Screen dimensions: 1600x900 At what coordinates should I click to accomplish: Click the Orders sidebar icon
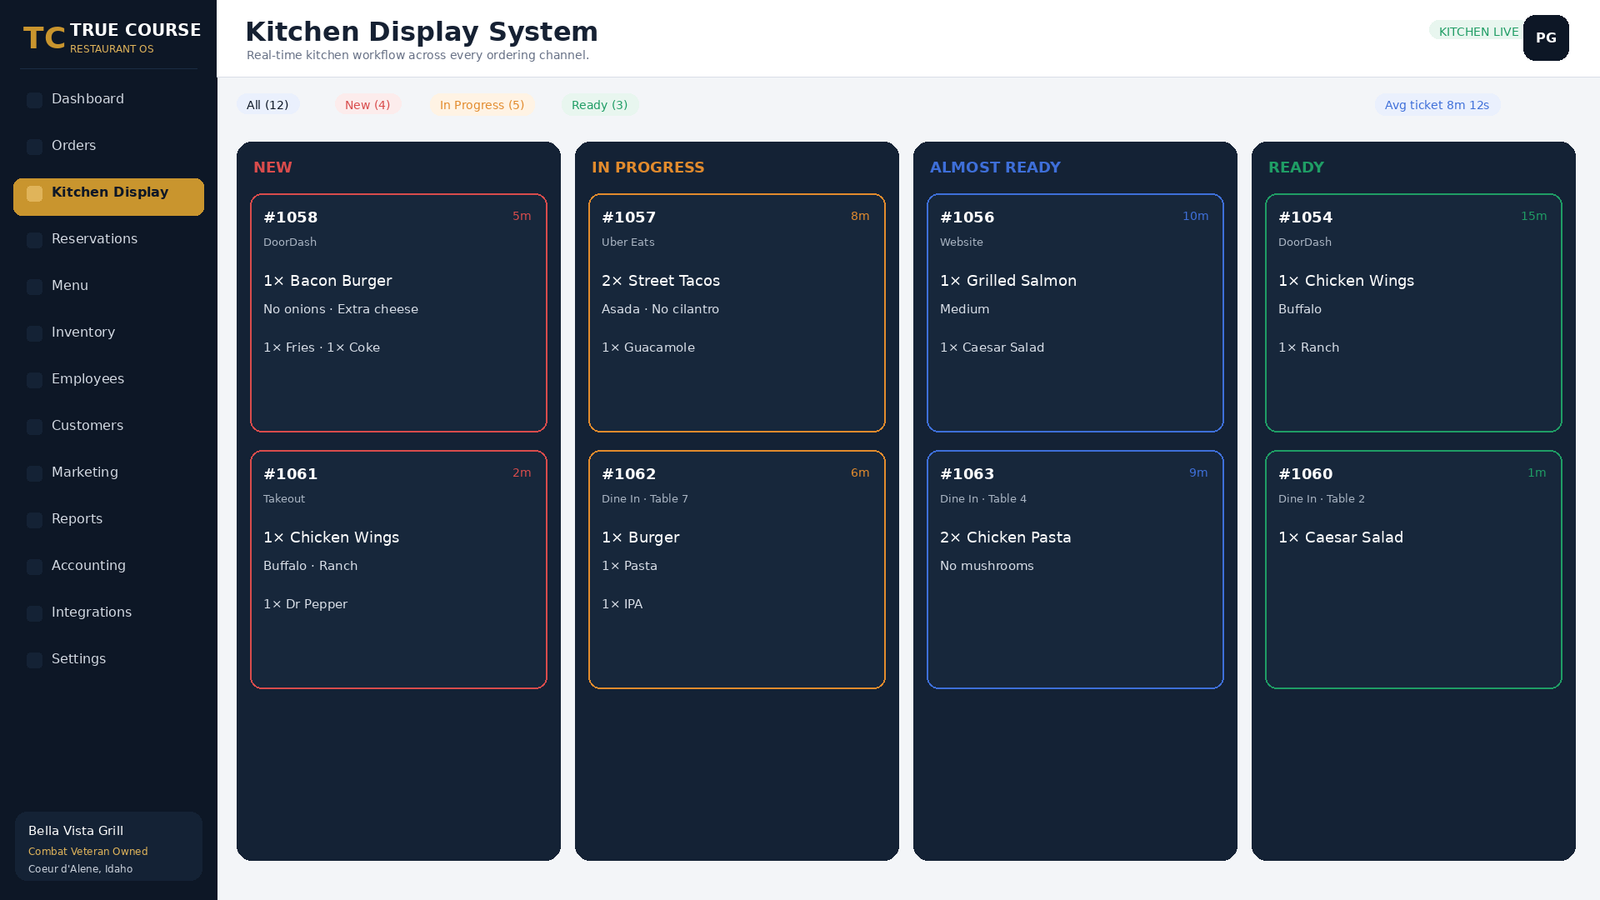(34, 147)
